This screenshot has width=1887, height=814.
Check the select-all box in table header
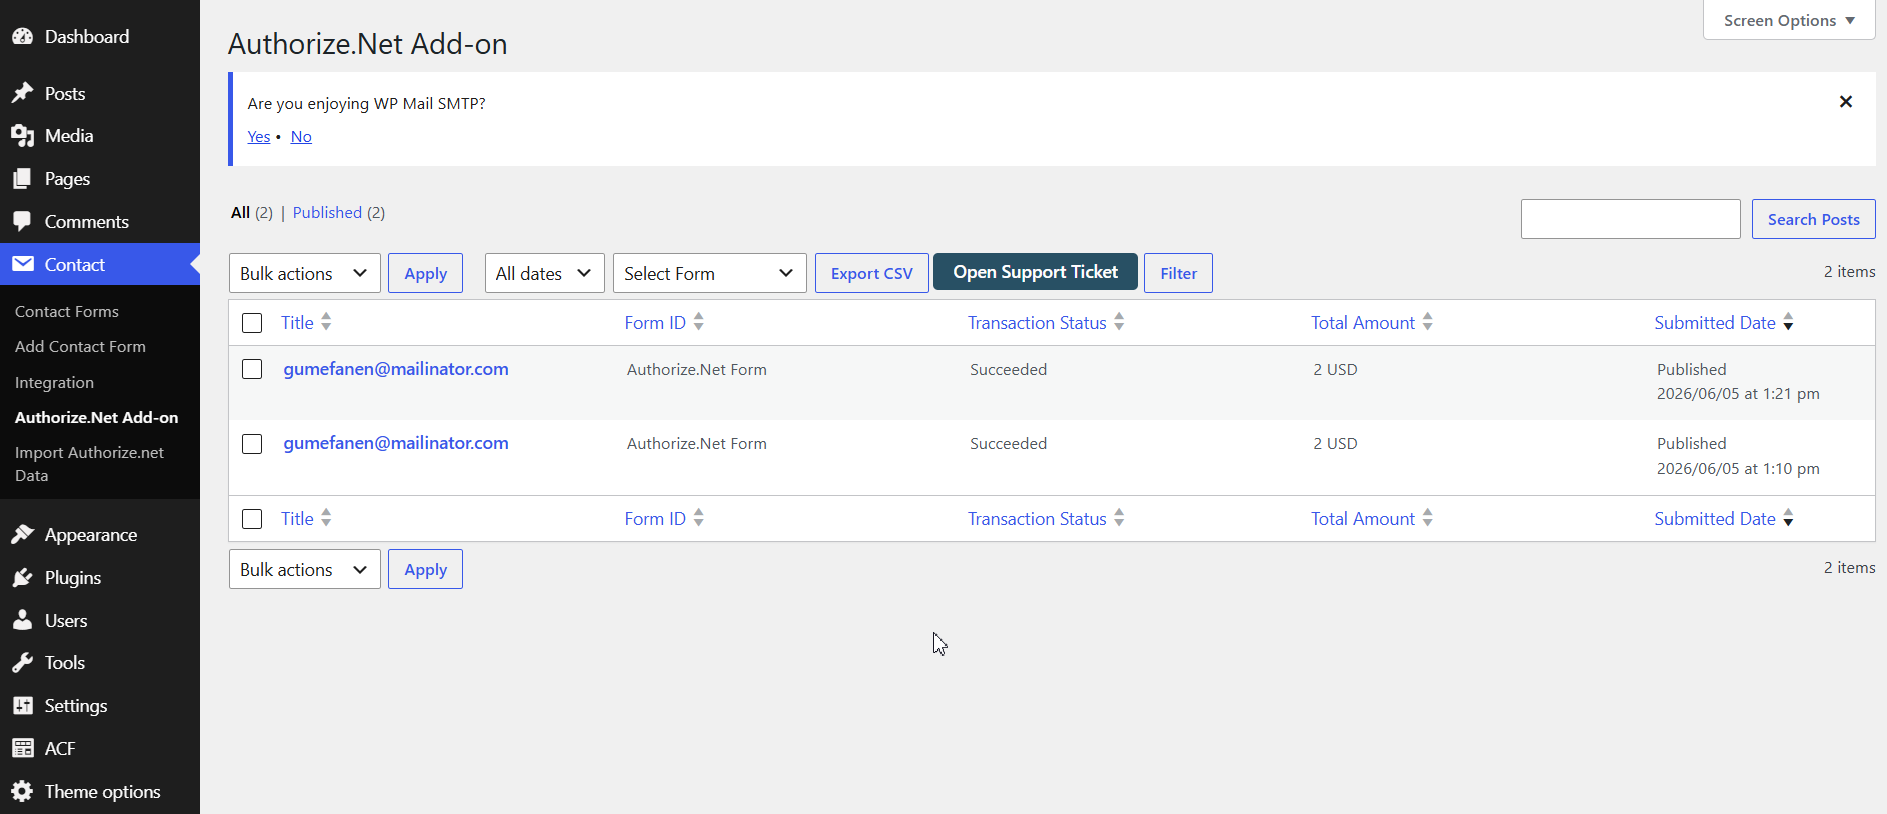(252, 323)
